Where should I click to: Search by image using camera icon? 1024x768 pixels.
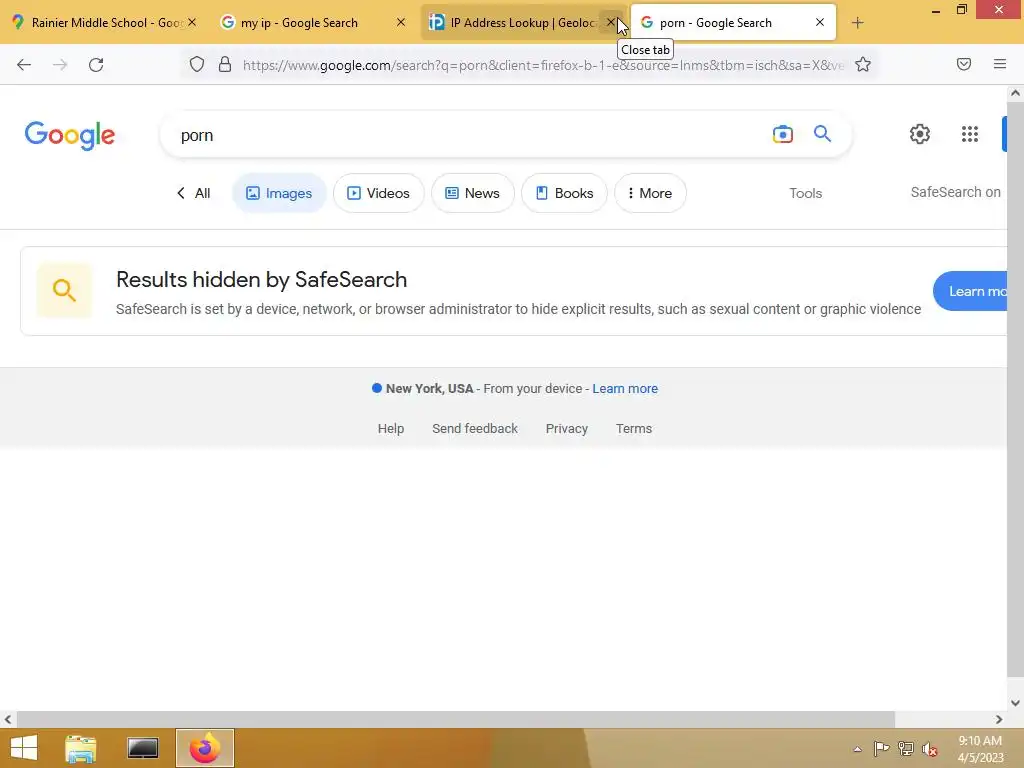click(x=782, y=135)
